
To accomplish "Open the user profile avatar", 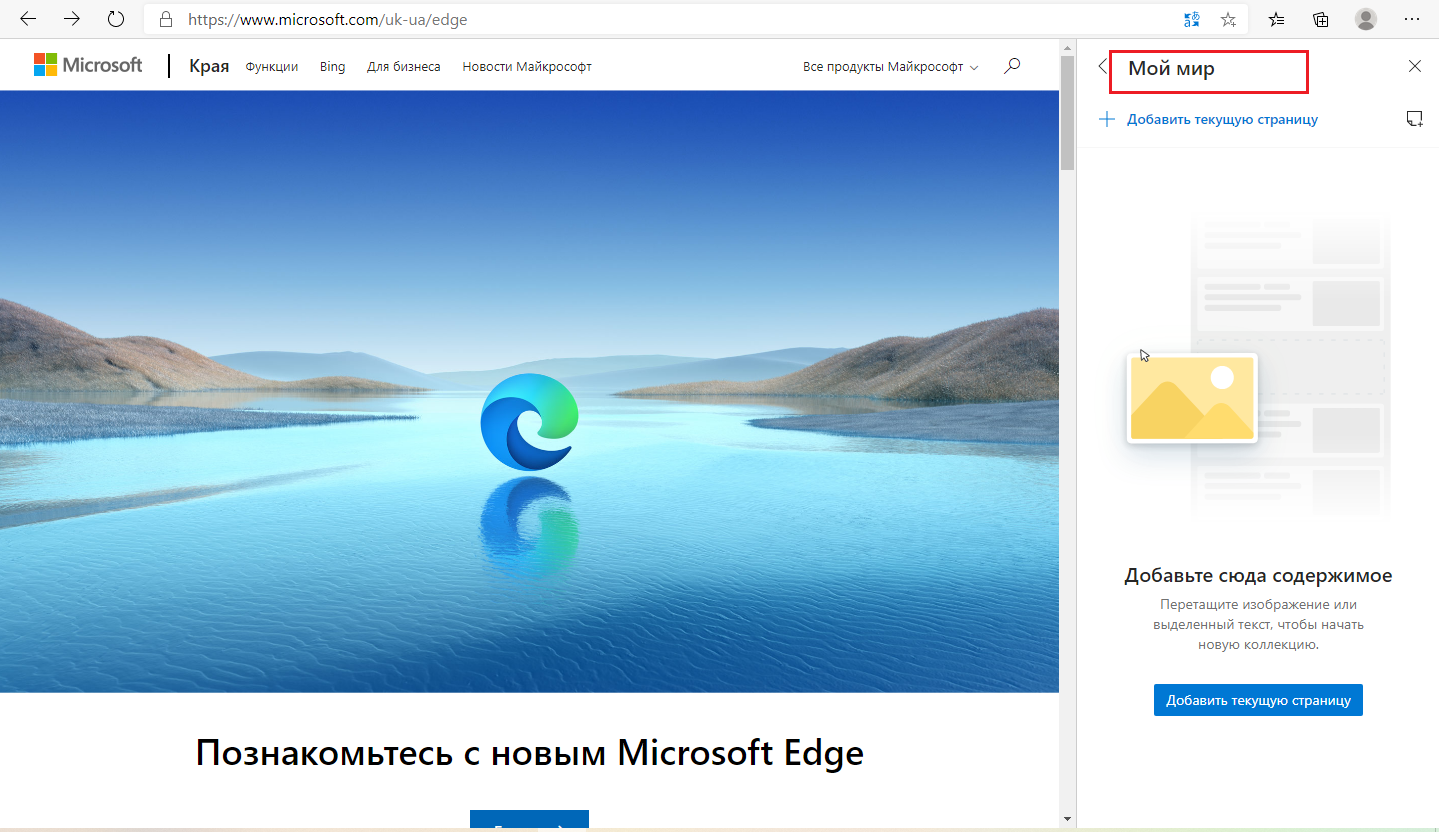I will (x=1366, y=19).
